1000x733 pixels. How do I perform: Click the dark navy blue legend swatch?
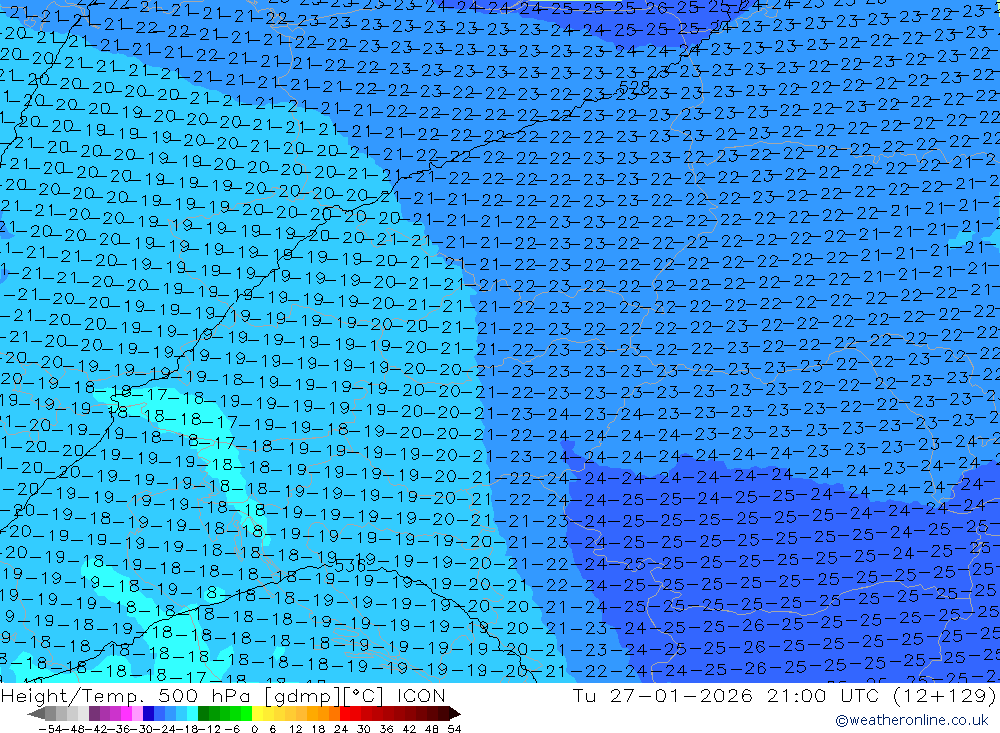(148, 713)
